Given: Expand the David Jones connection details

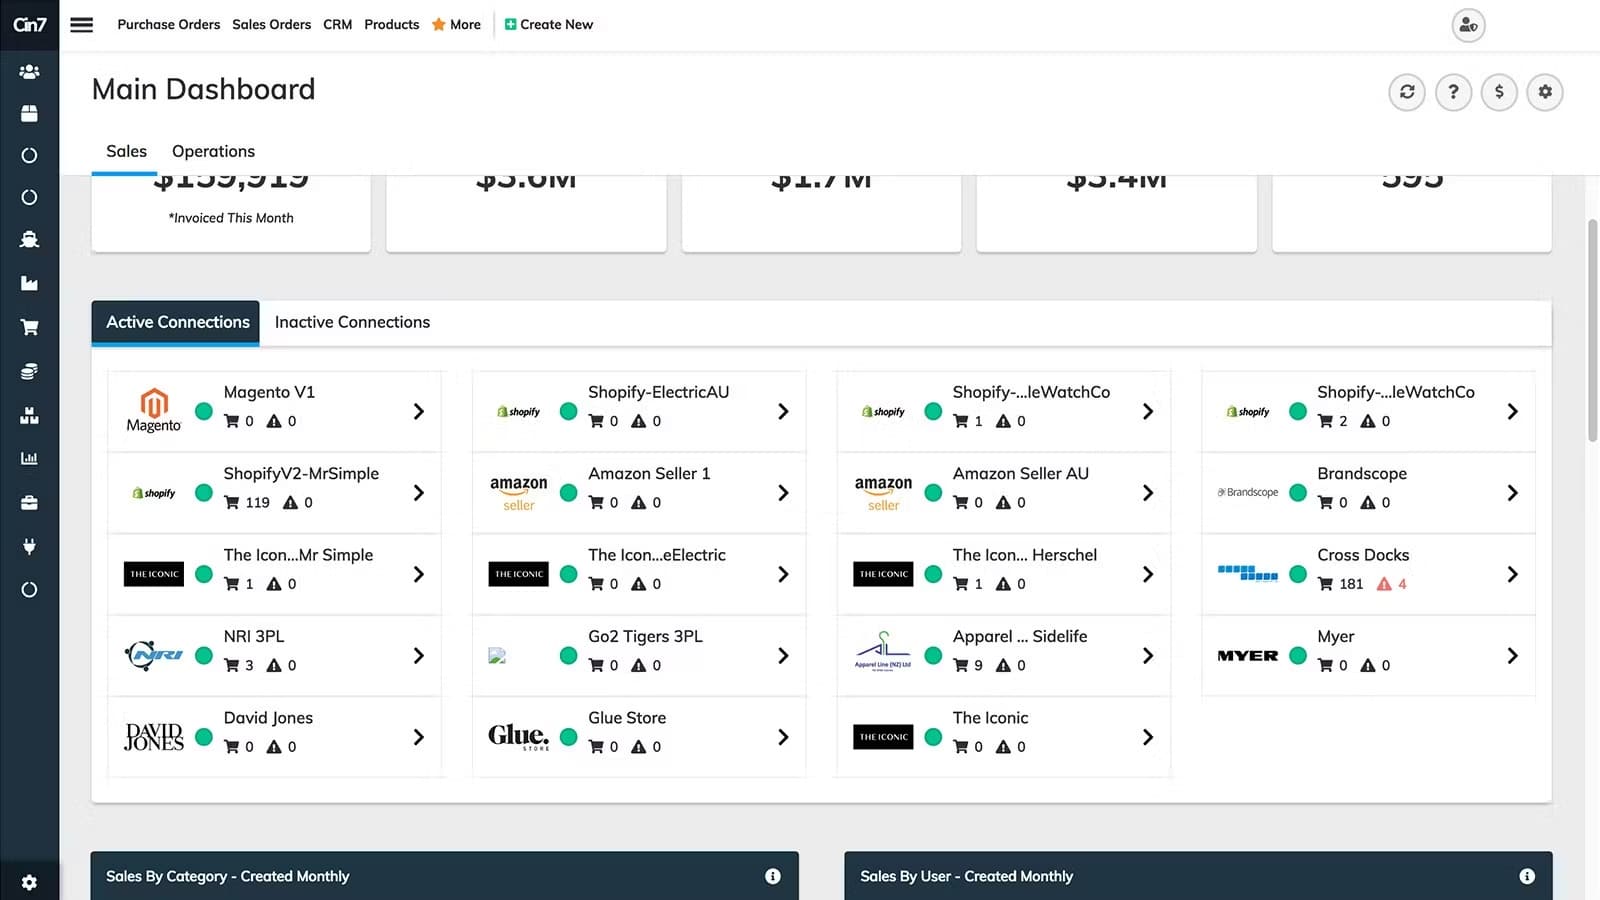Looking at the screenshot, I should pos(418,736).
